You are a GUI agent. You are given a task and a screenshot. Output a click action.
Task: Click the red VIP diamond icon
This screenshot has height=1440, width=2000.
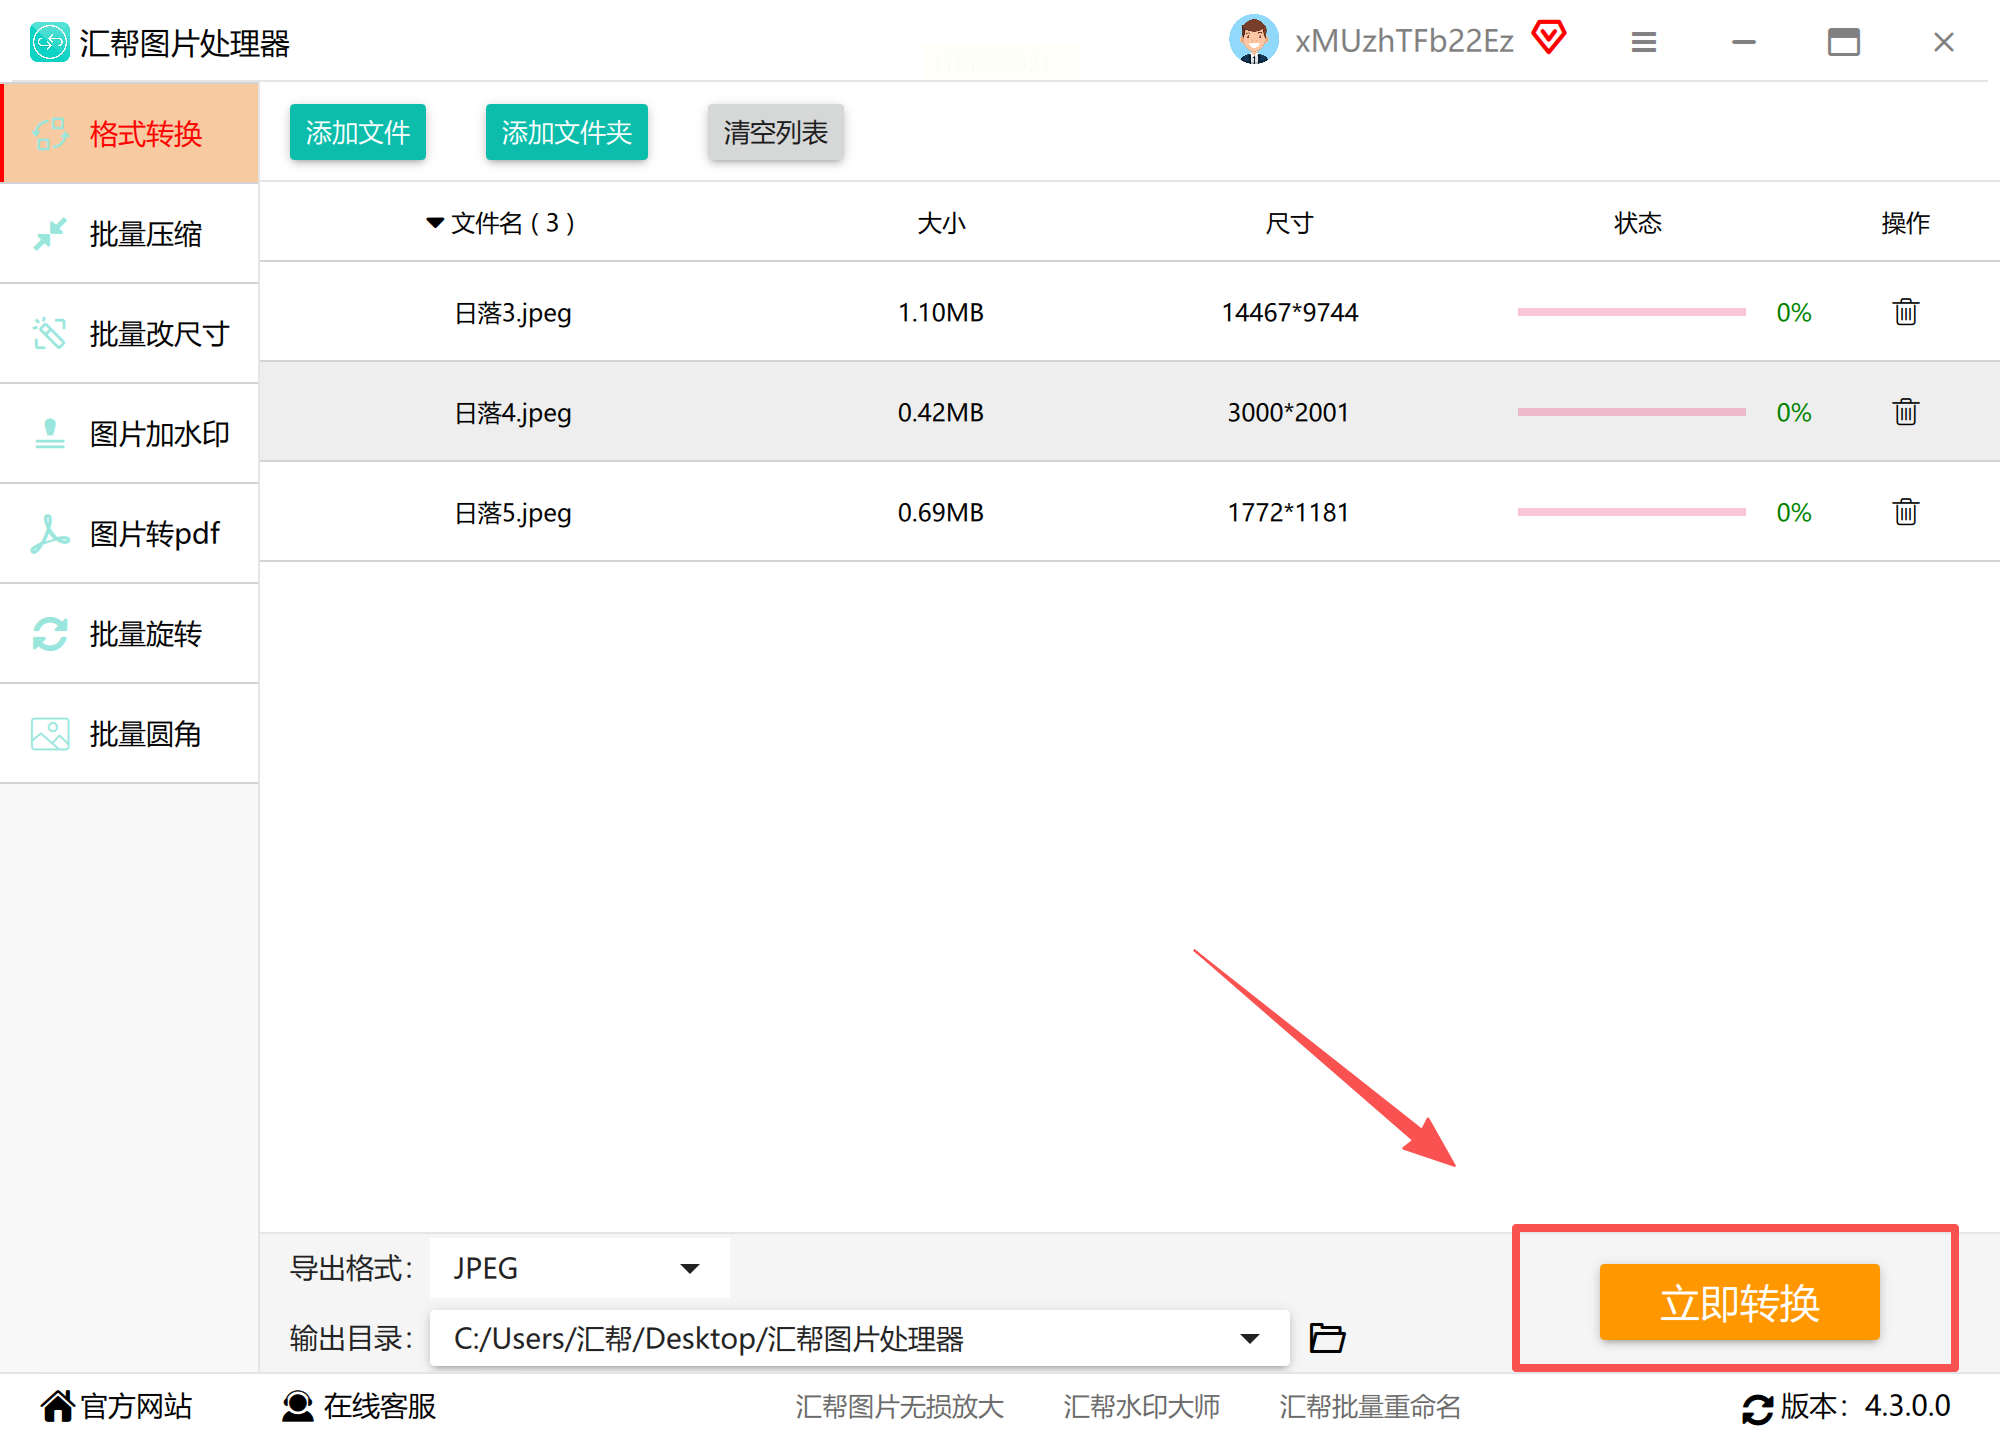click(1549, 38)
